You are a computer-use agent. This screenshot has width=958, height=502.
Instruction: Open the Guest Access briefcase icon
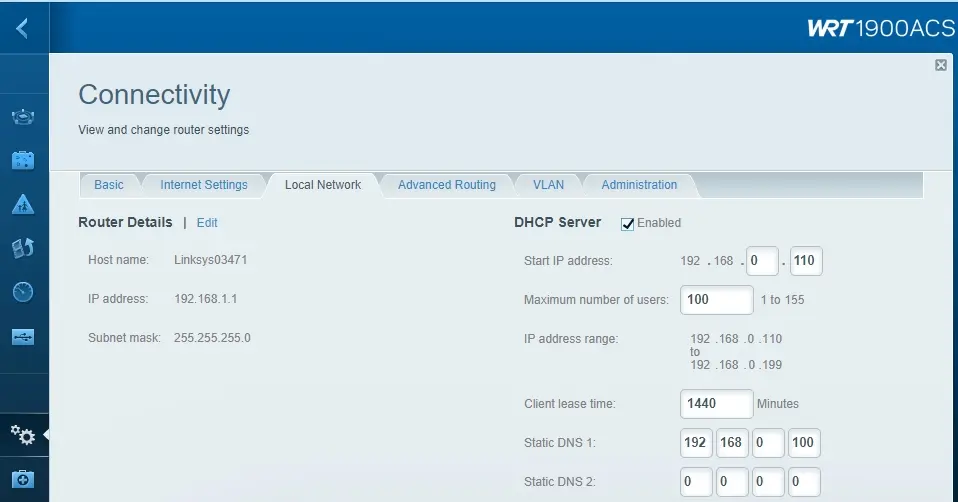coord(23,161)
